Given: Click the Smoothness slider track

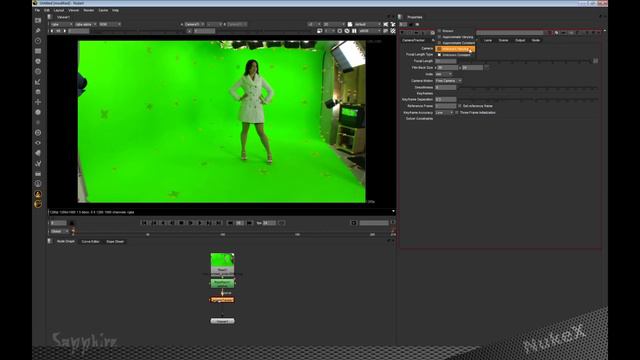Looking at the screenshot, I should 528,87.
